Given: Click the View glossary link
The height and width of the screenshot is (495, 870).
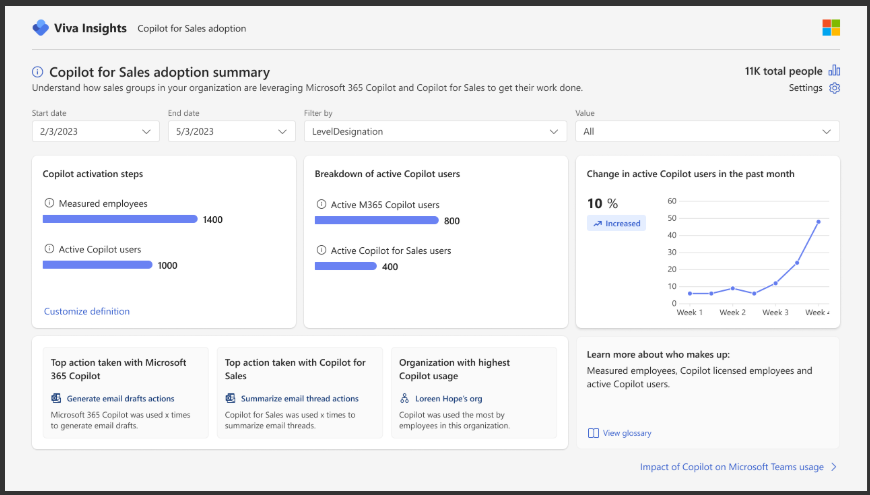Looking at the screenshot, I should tap(627, 433).
